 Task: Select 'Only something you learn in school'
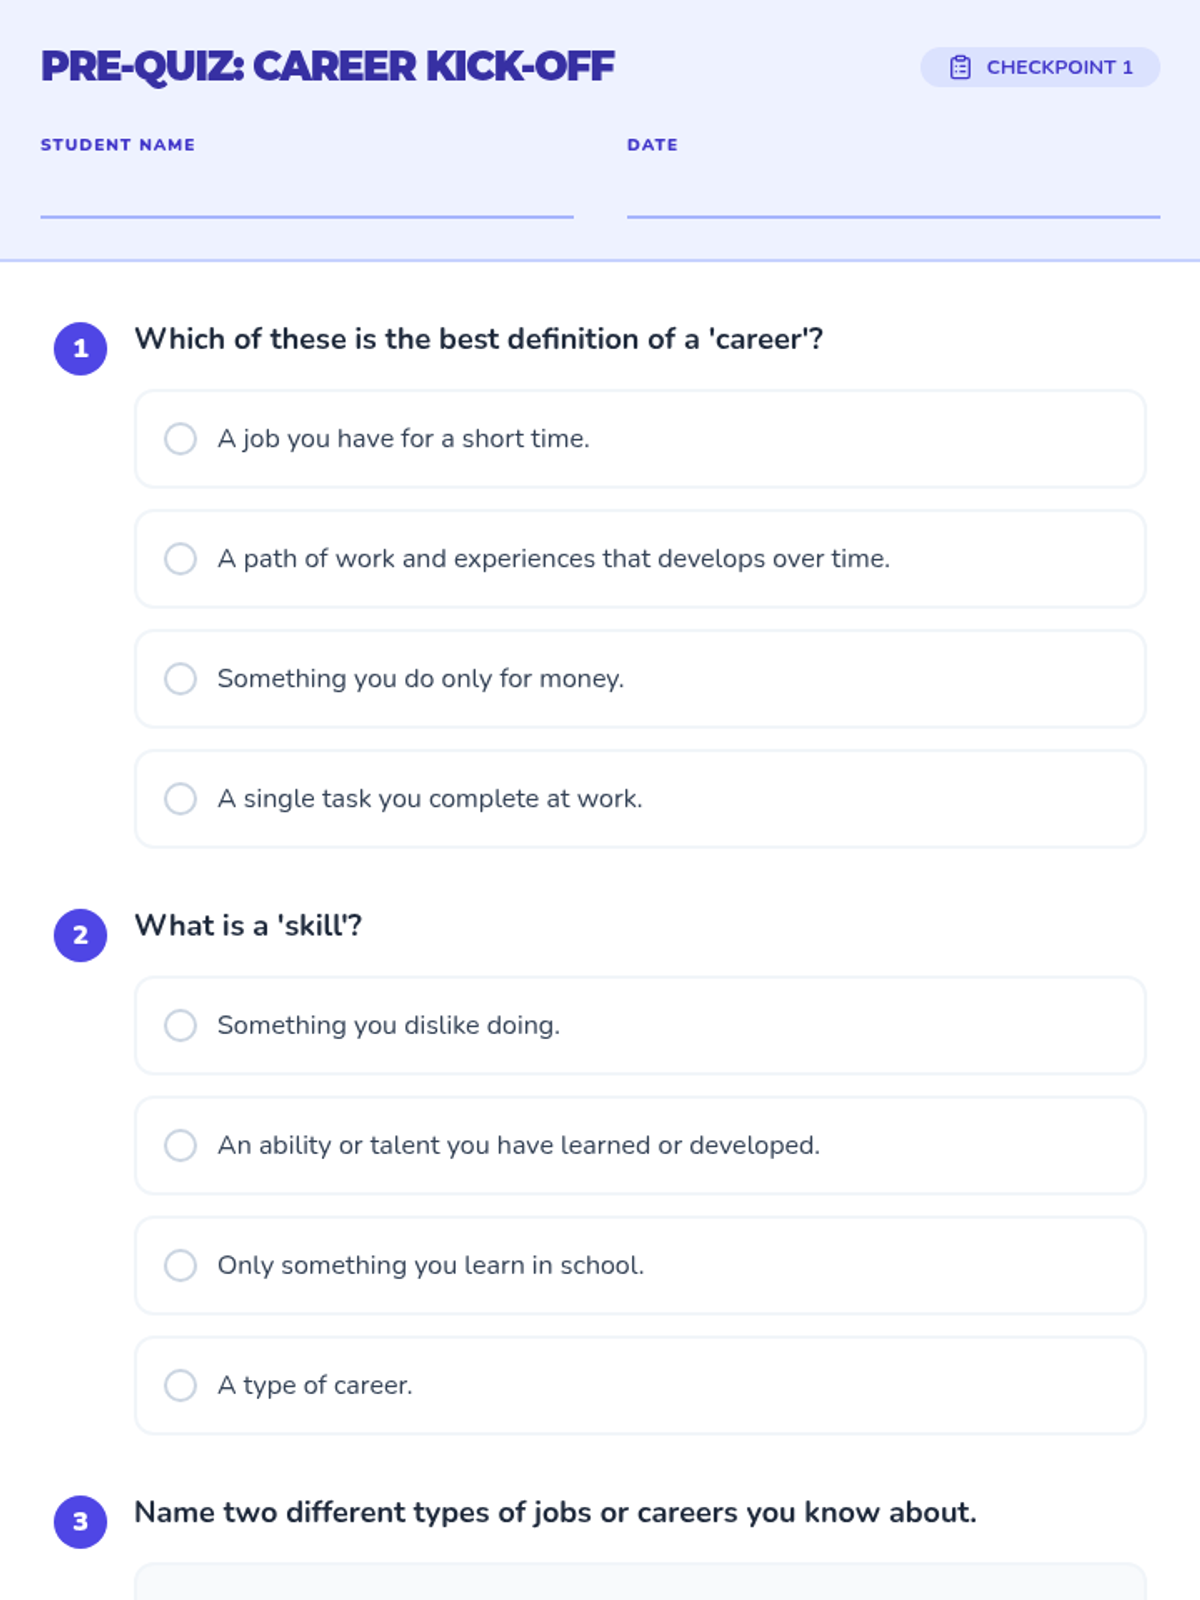pyautogui.click(x=640, y=1265)
